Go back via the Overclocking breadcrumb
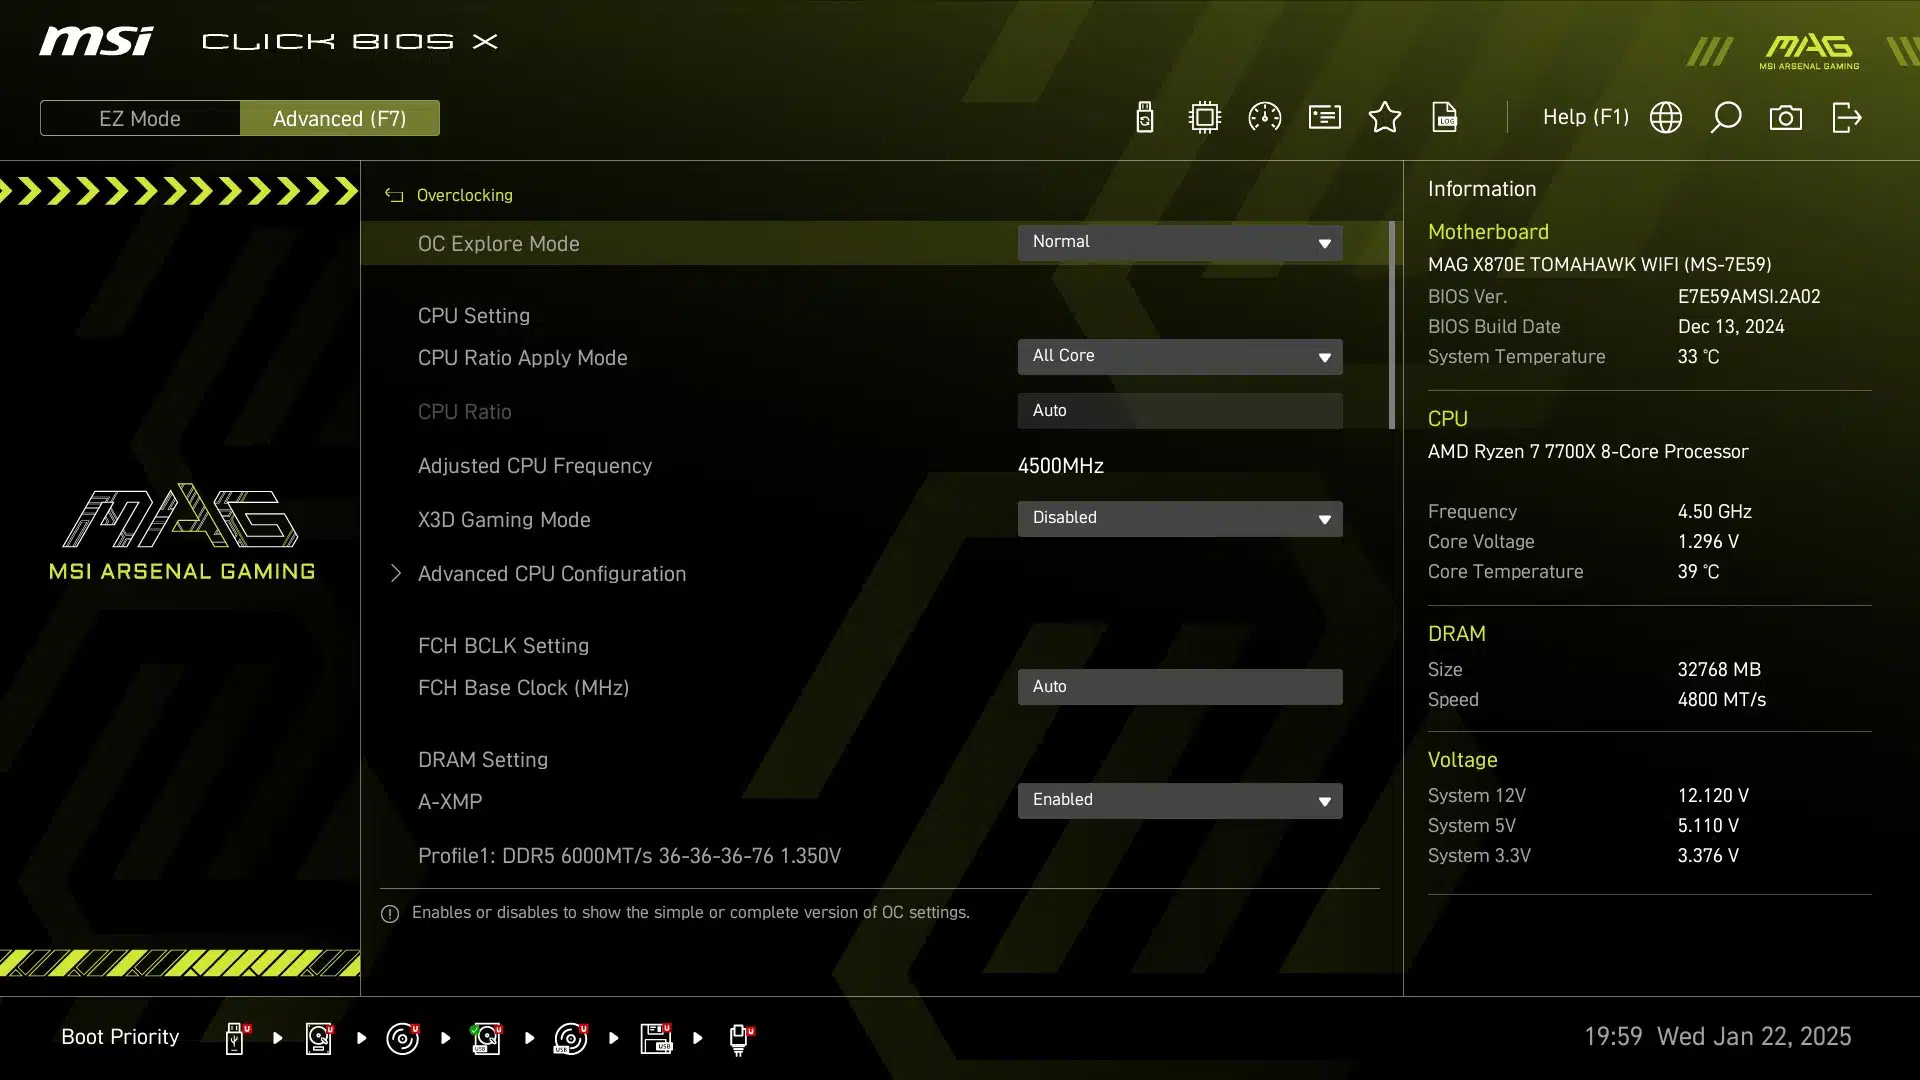Screen dimensions: 1920x1080 [x=464, y=195]
